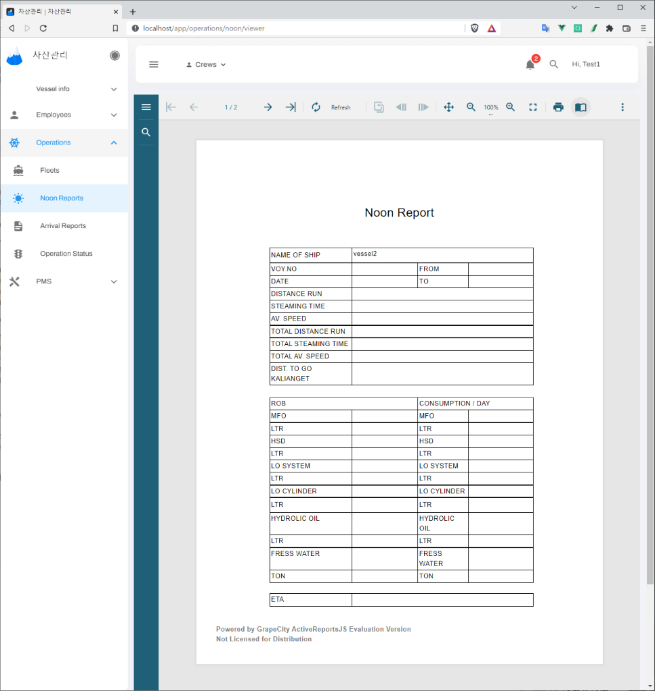The width and height of the screenshot is (655, 691).
Task: Close the current browser tab
Action: click(x=116, y=12)
